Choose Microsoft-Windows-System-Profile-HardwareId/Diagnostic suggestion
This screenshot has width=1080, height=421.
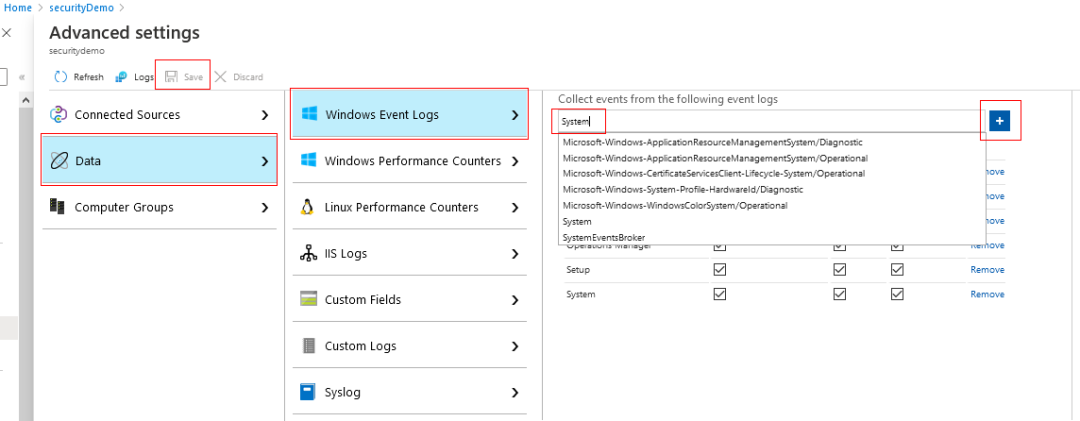click(x=683, y=189)
